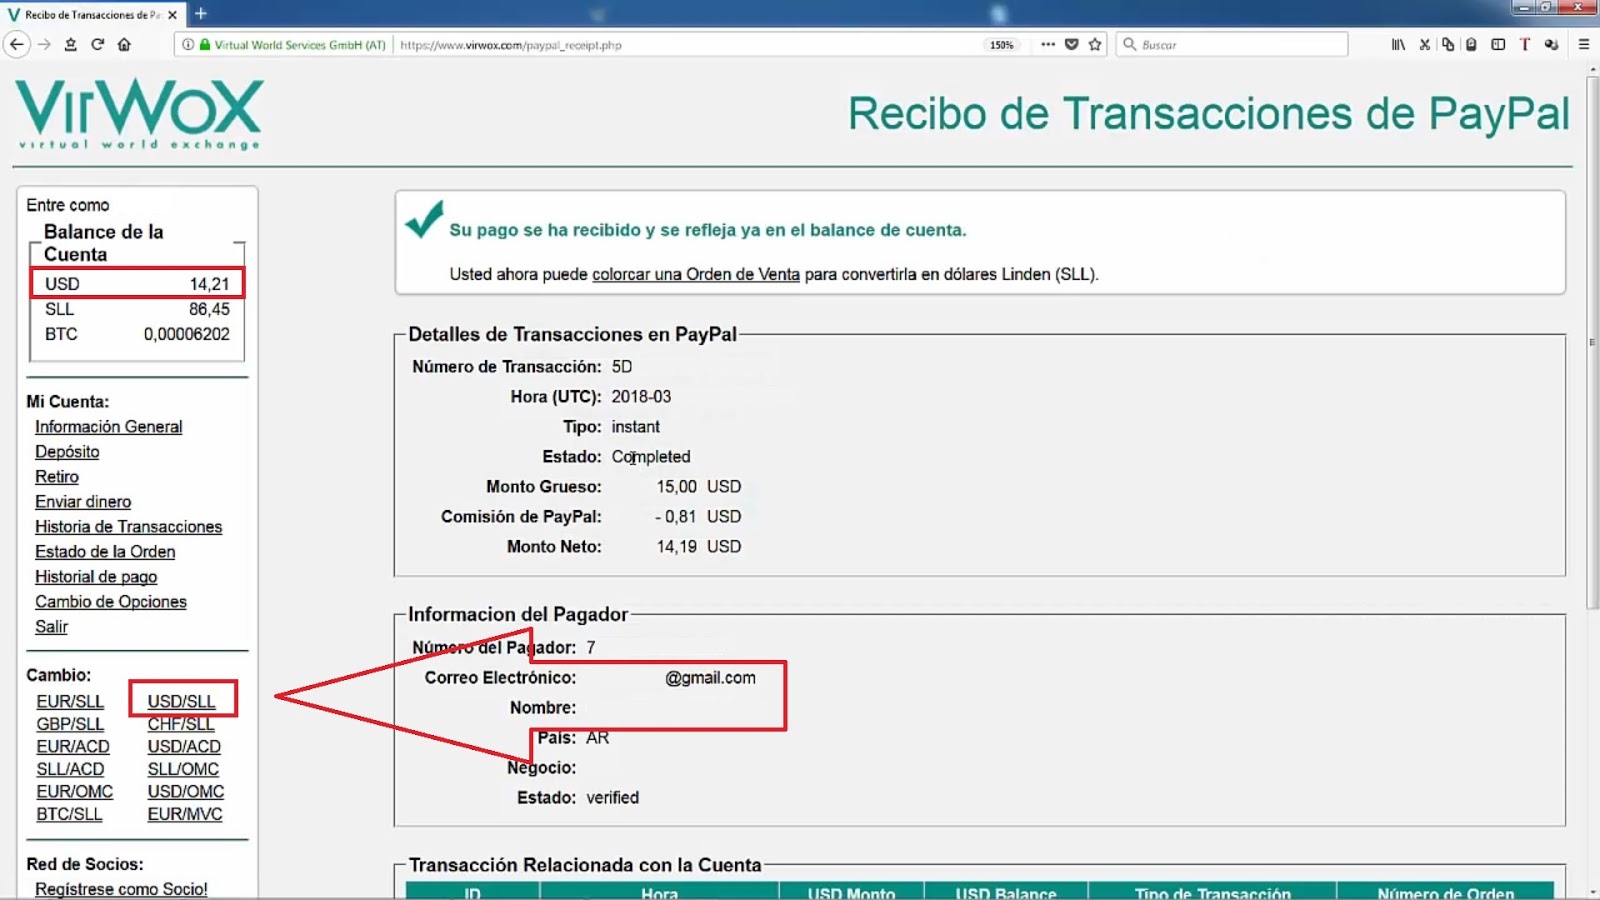The width and height of the screenshot is (1600, 900).
Task: Click the virwox.com address bar URL
Action: tap(510, 45)
